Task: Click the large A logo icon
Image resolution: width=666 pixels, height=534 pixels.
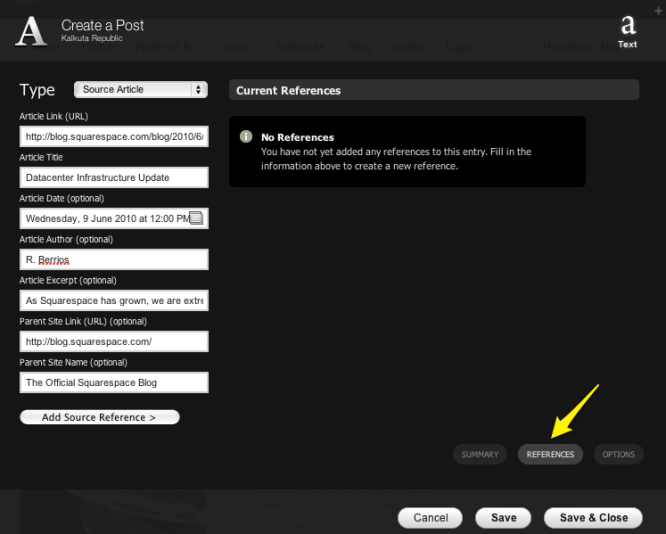Action: tap(31, 32)
